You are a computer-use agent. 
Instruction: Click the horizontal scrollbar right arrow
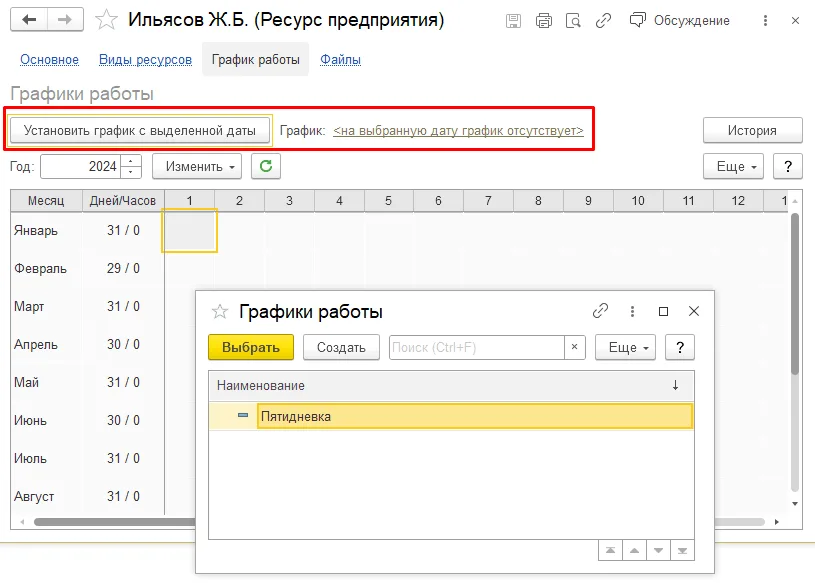point(777,522)
